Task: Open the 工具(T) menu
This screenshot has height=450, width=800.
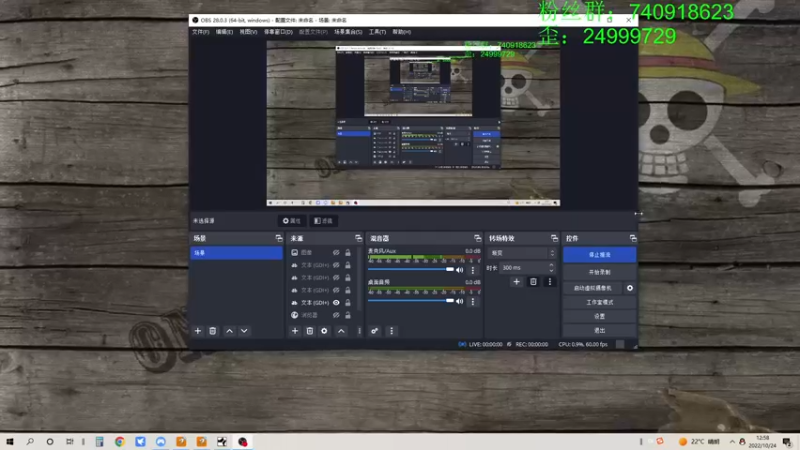Action: [x=378, y=32]
